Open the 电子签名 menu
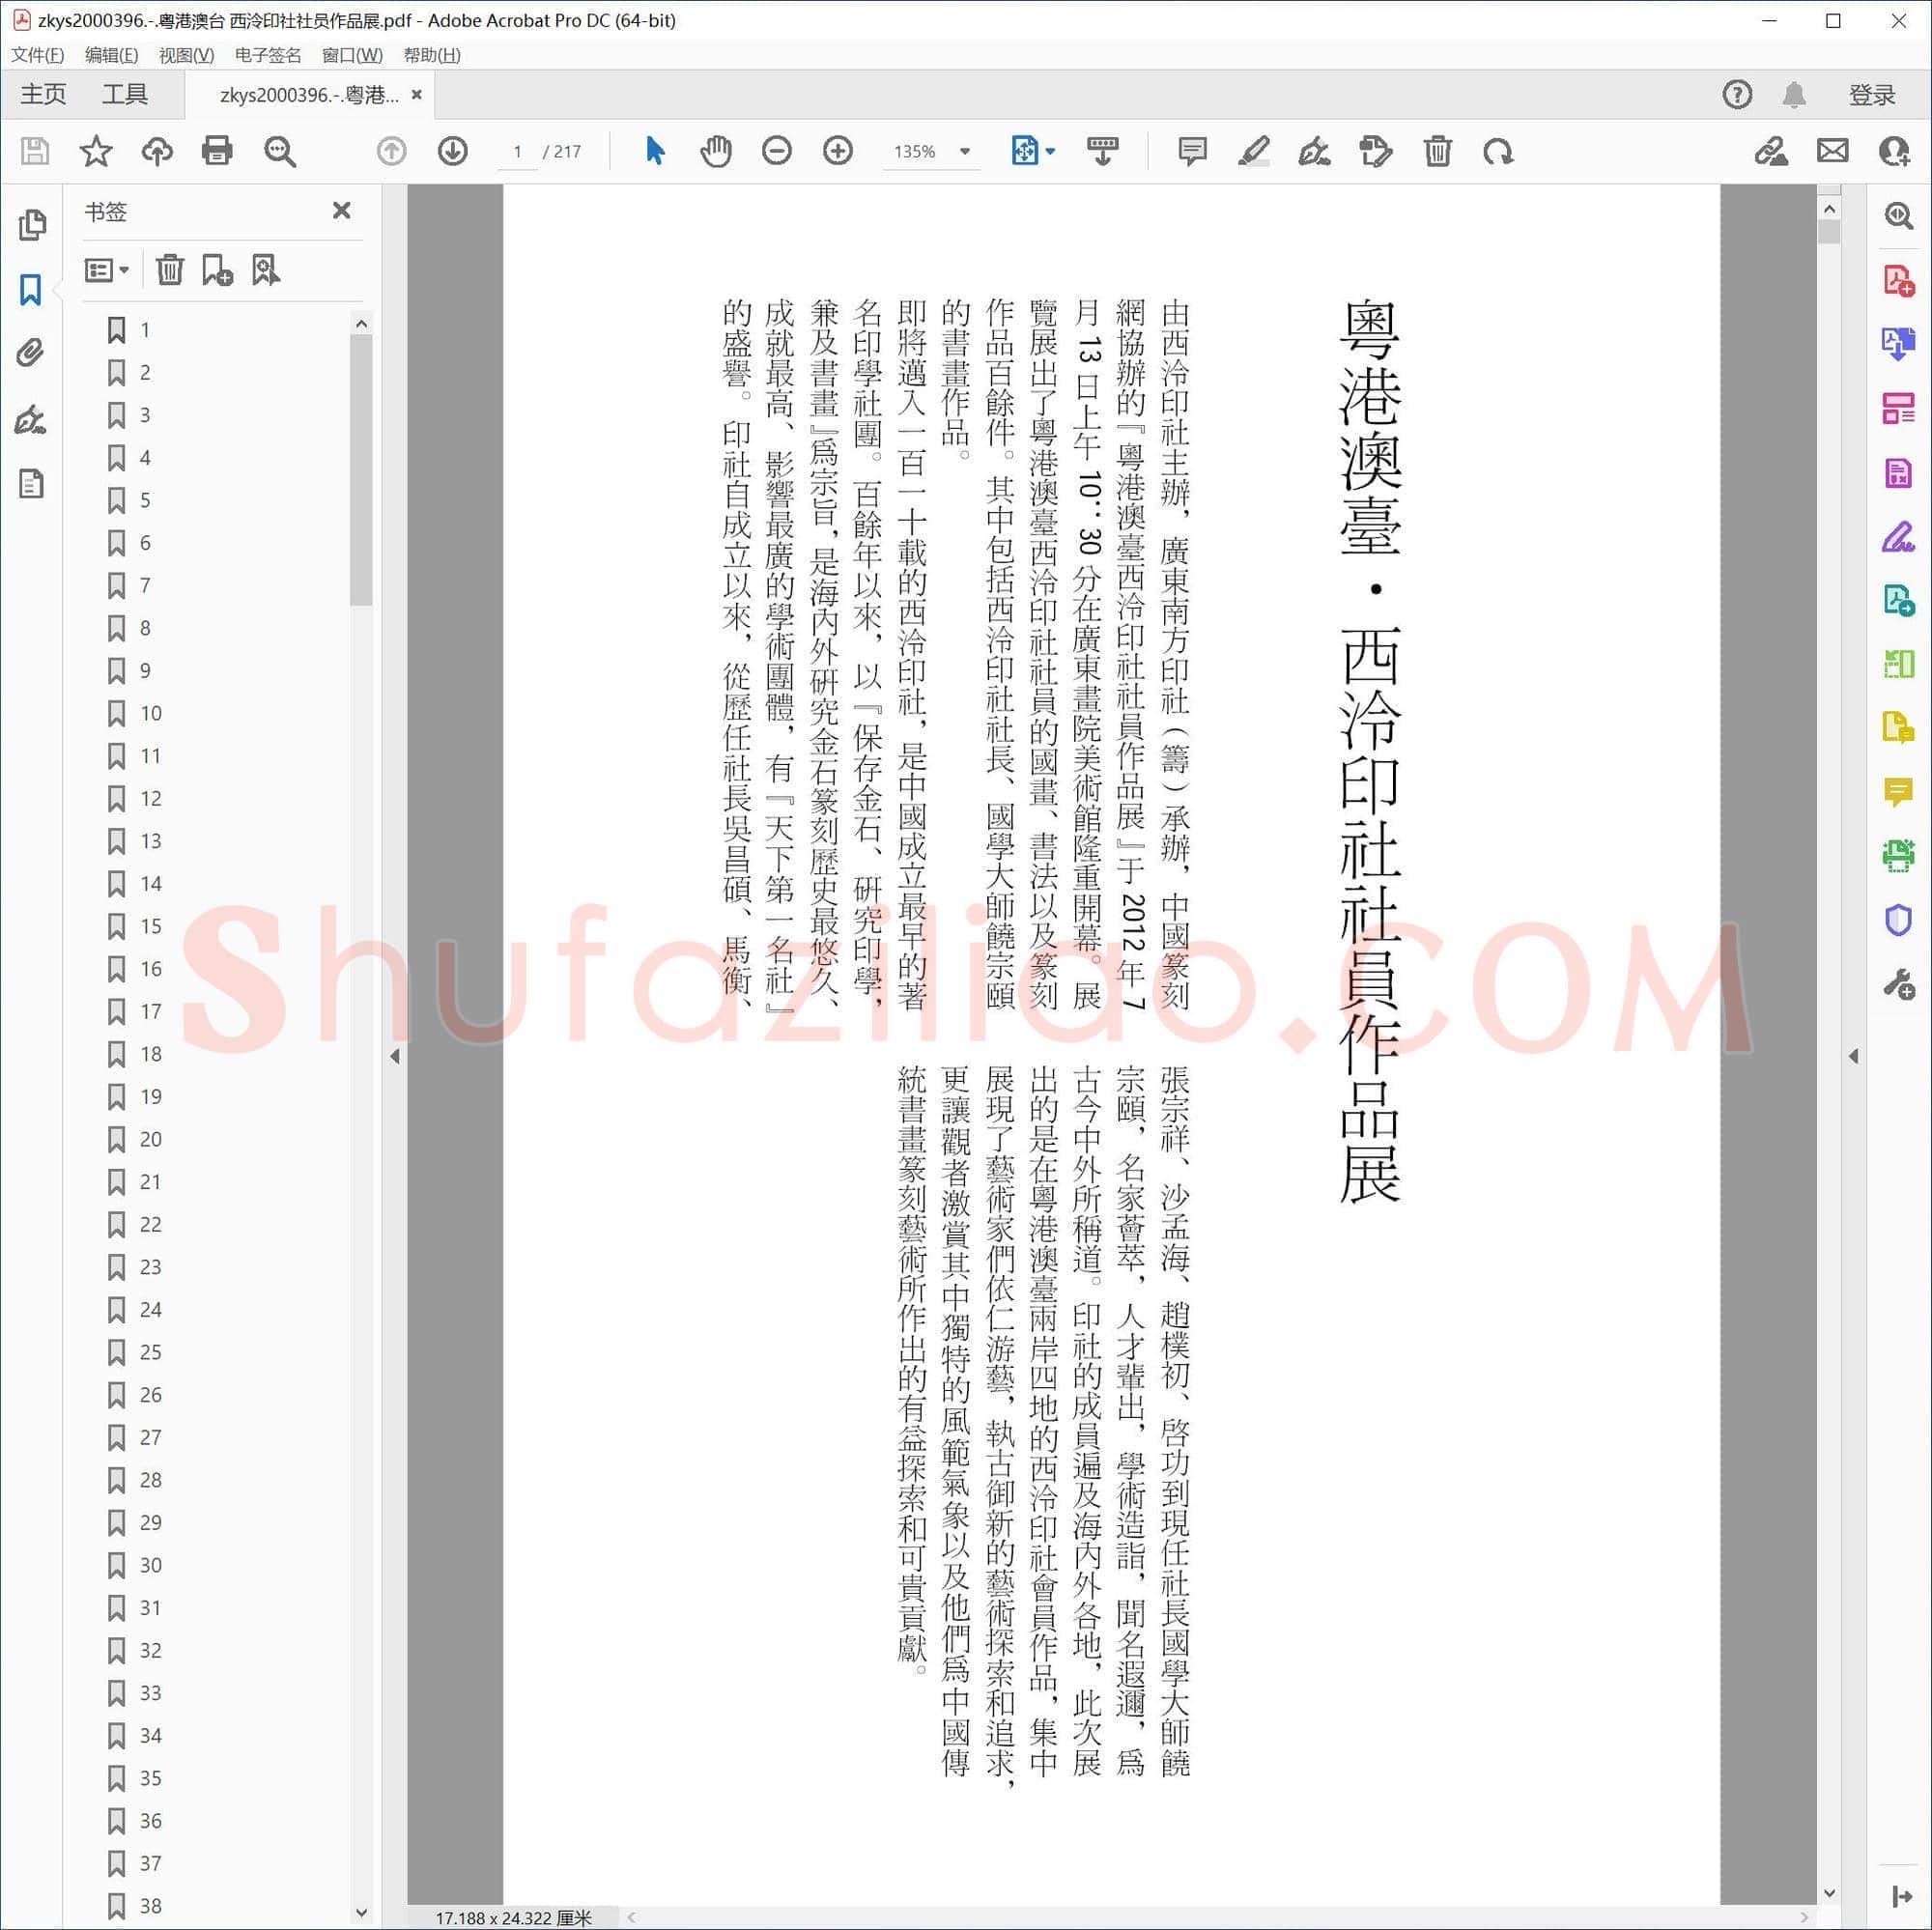The height and width of the screenshot is (1930, 1932). point(268,55)
